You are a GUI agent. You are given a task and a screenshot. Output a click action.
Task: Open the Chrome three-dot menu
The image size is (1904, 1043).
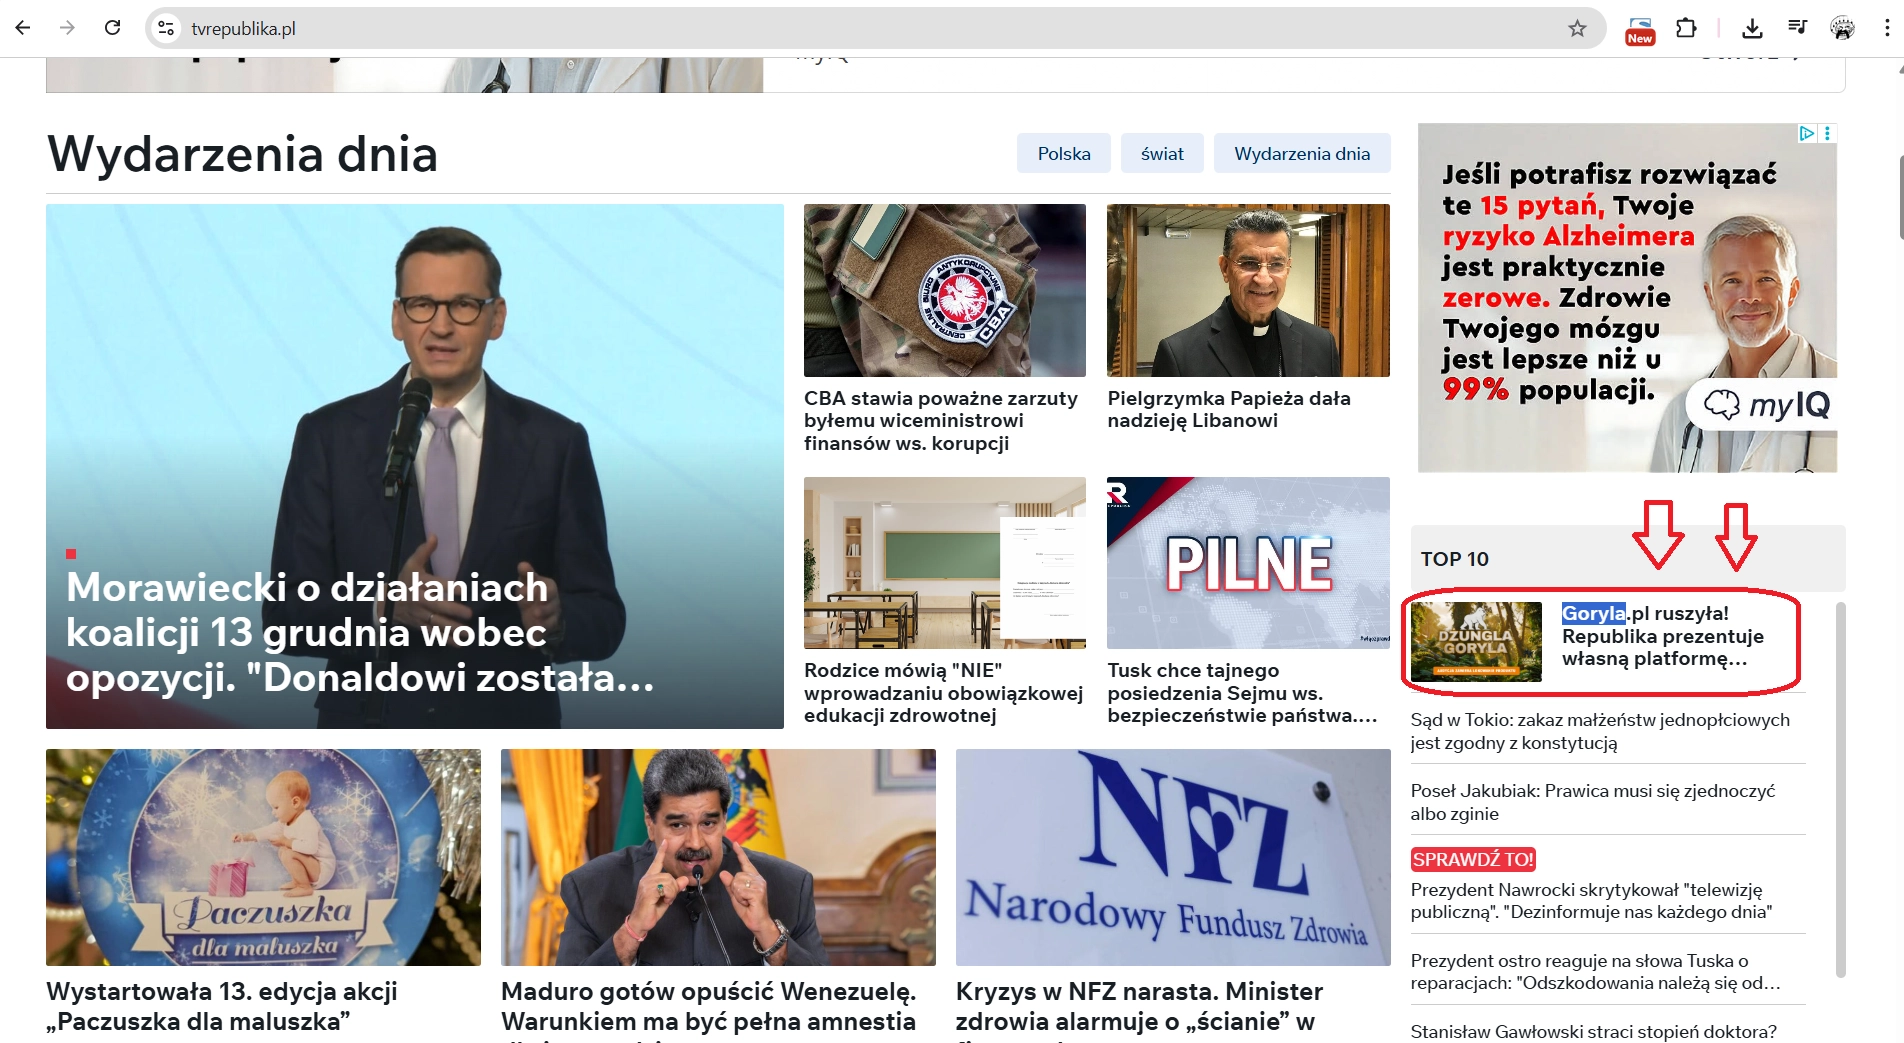[1886, 28]
